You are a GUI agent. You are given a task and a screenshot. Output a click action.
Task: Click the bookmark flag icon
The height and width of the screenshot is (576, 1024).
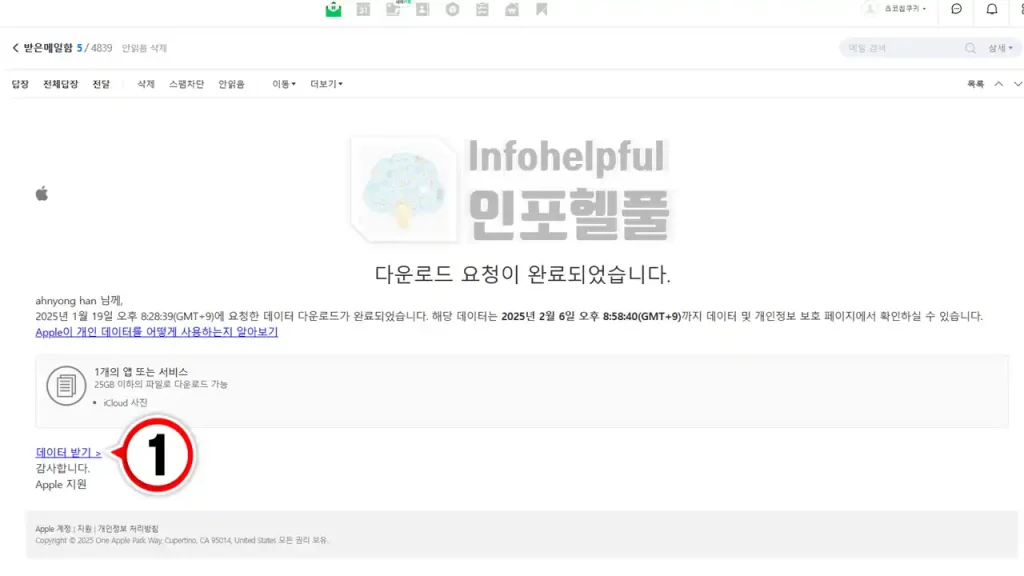(x=541, y=9)
